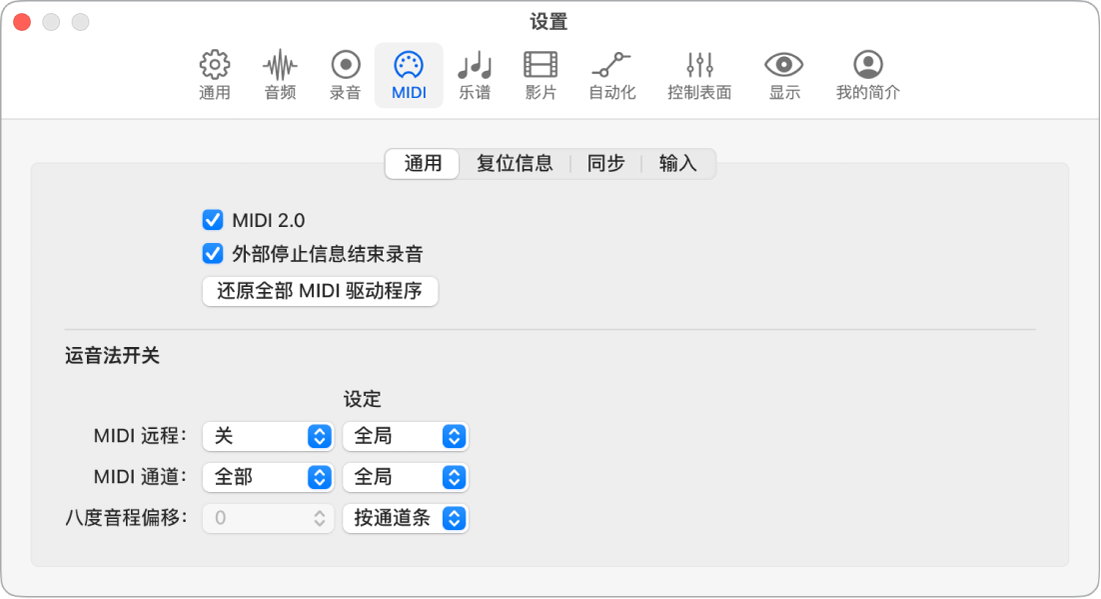打开显示设置面板
Image resolution: width=1101 pixels, height=599 pixels.
coord(783,75)
